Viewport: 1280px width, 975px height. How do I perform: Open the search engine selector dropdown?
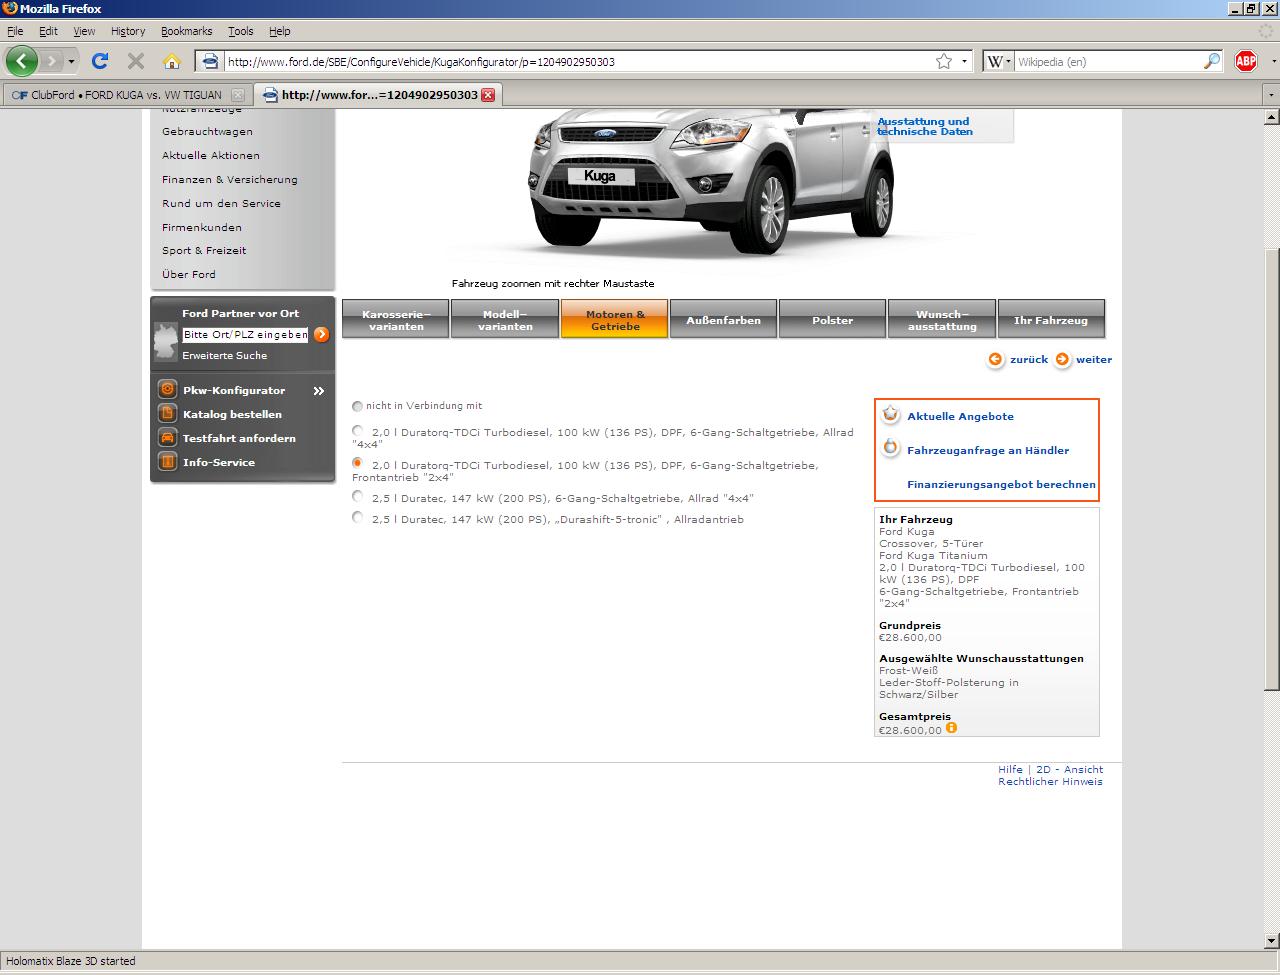(998, 61)
